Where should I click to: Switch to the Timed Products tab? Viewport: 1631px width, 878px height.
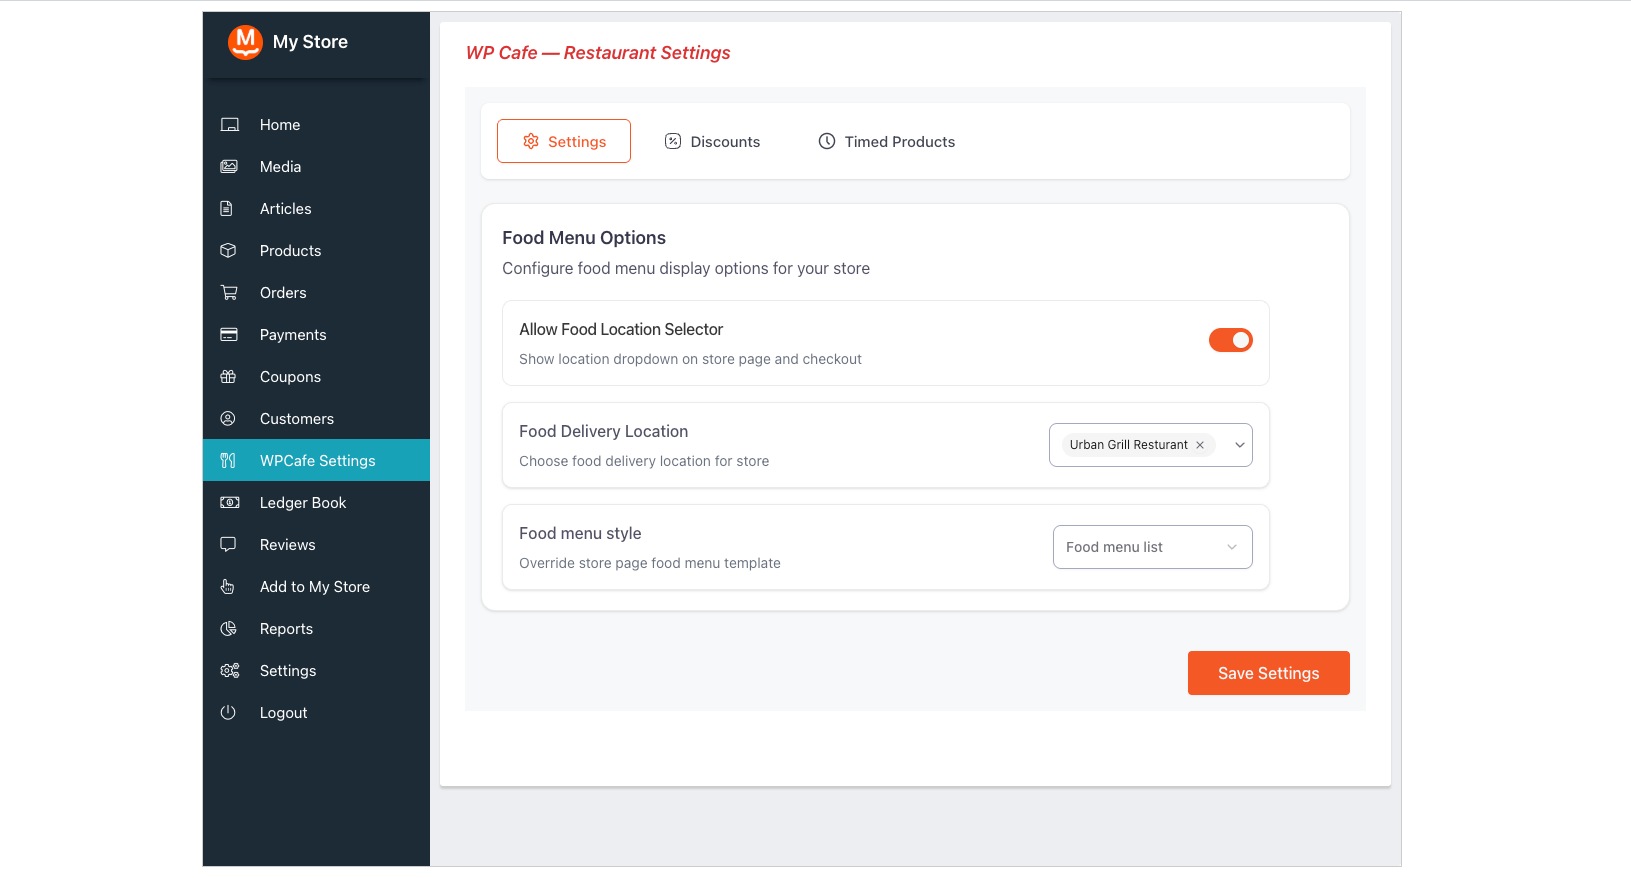coord(886,142)
